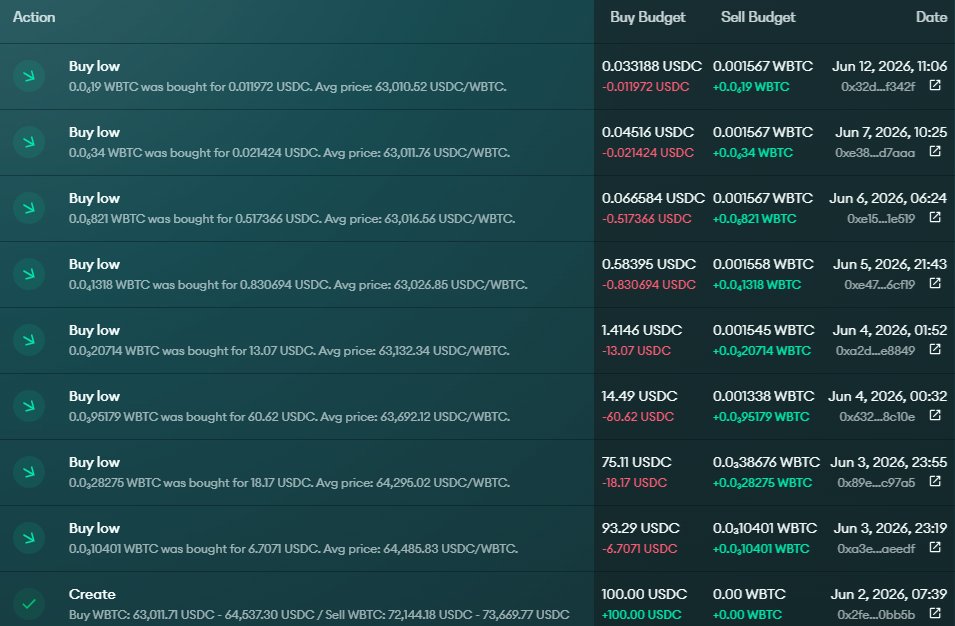Click transaction hash 0x89e...c97a5

876,482
